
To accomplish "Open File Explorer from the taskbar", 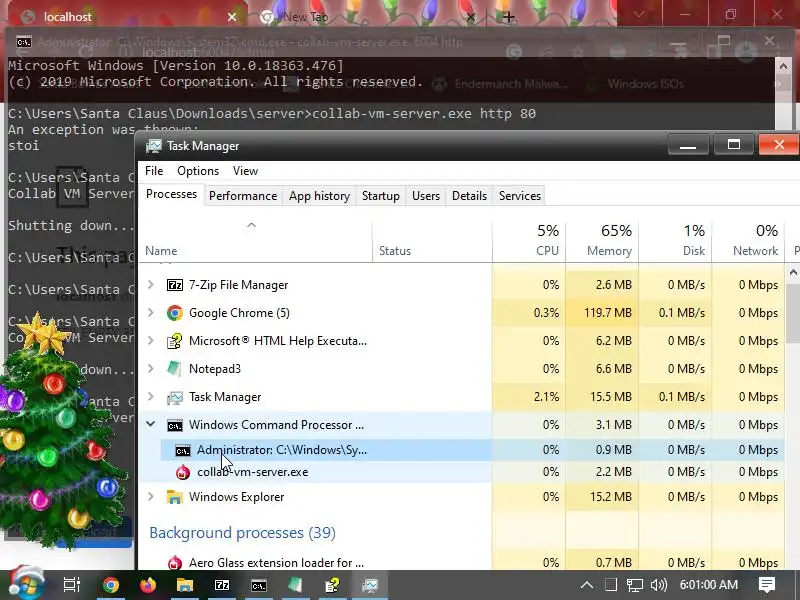I will pyautogui.click(x=185, y=585).
